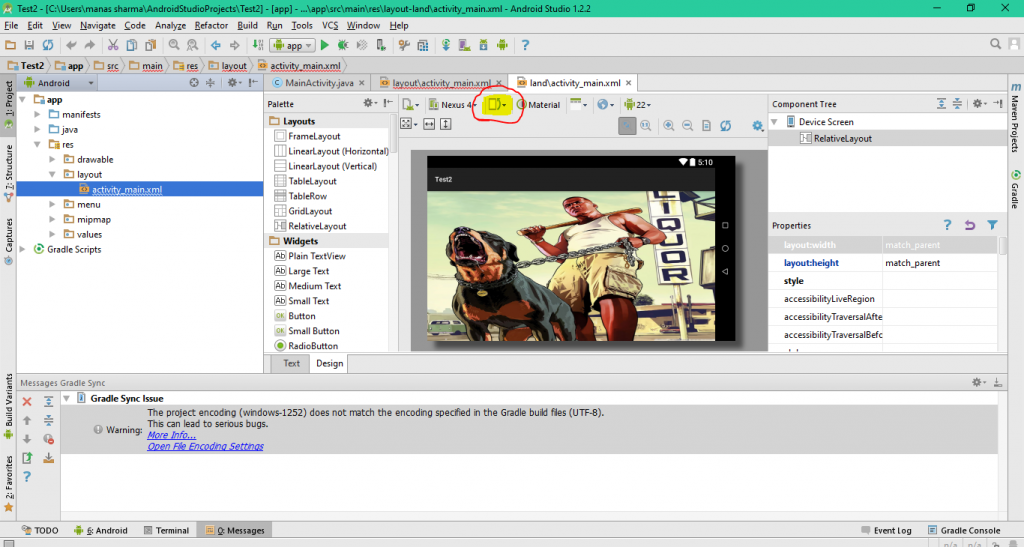Viewport: 1024px width, 547px height.
Task: Click the Back navigation arrow icon
Action: point(216,45)
